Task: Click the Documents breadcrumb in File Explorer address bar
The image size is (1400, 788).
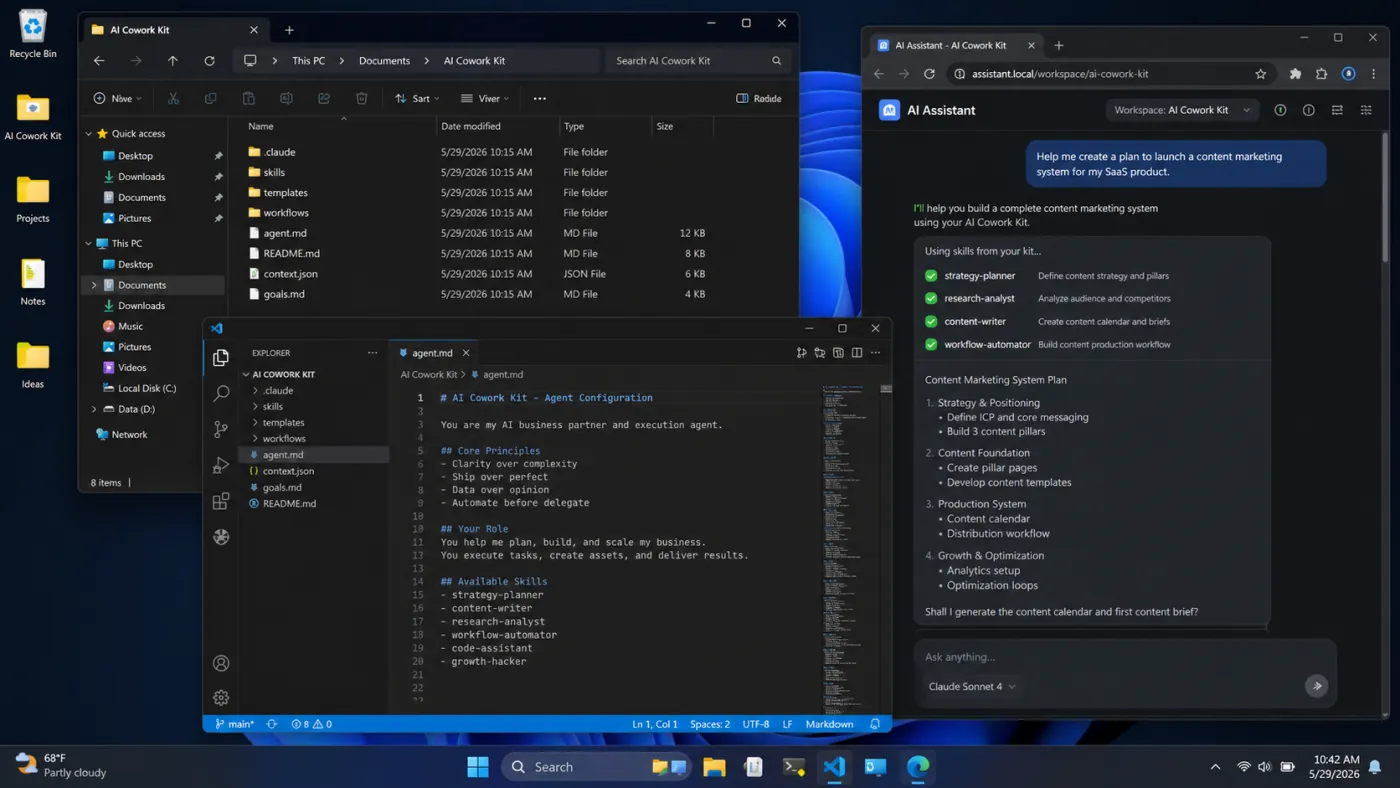Action: click(384, 61)
